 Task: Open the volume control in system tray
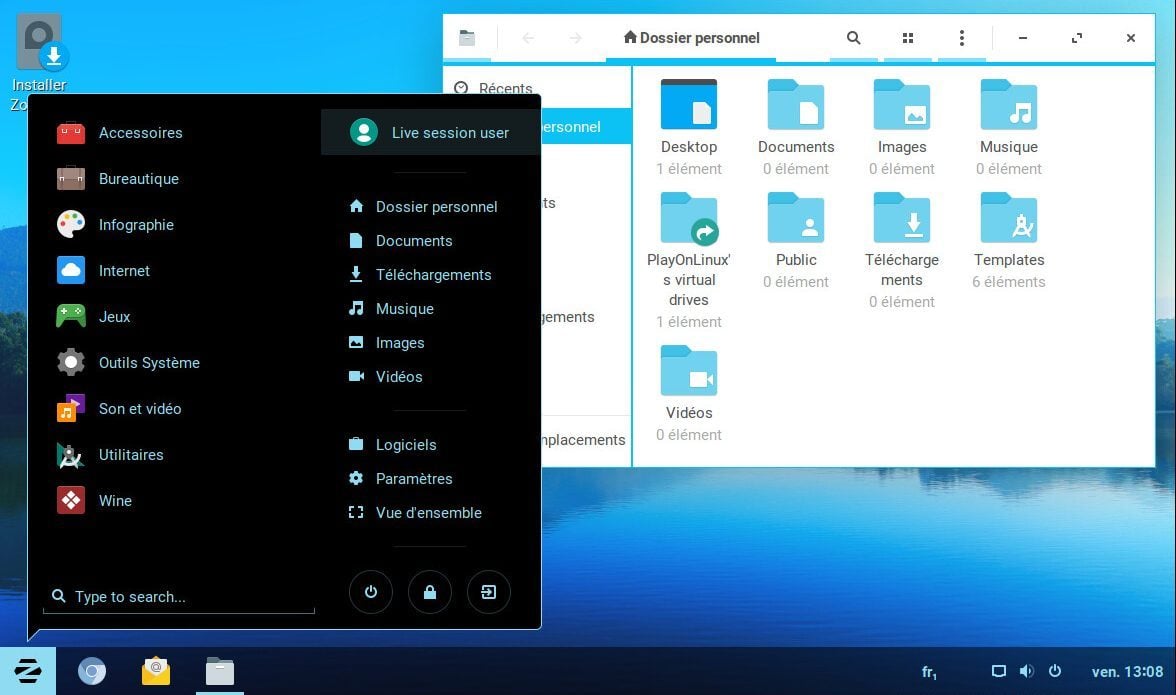1026,671
